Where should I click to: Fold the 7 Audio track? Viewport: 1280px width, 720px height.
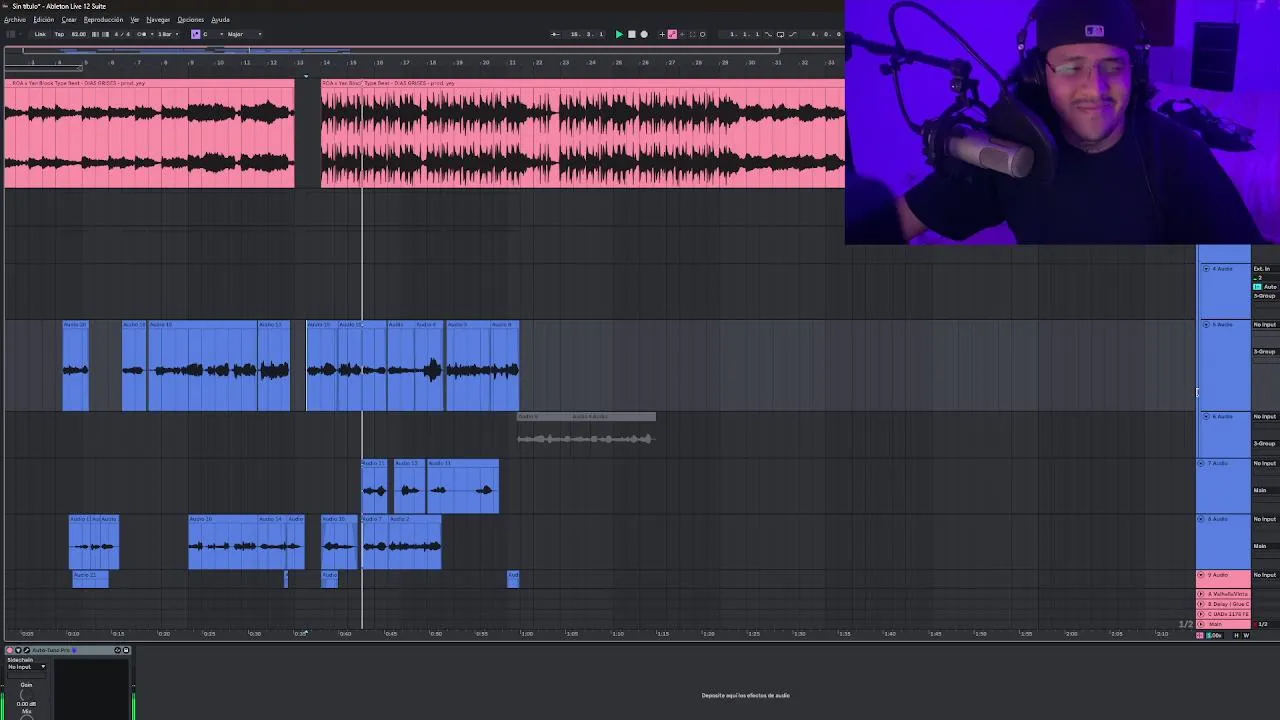[x=1201, y=464]
